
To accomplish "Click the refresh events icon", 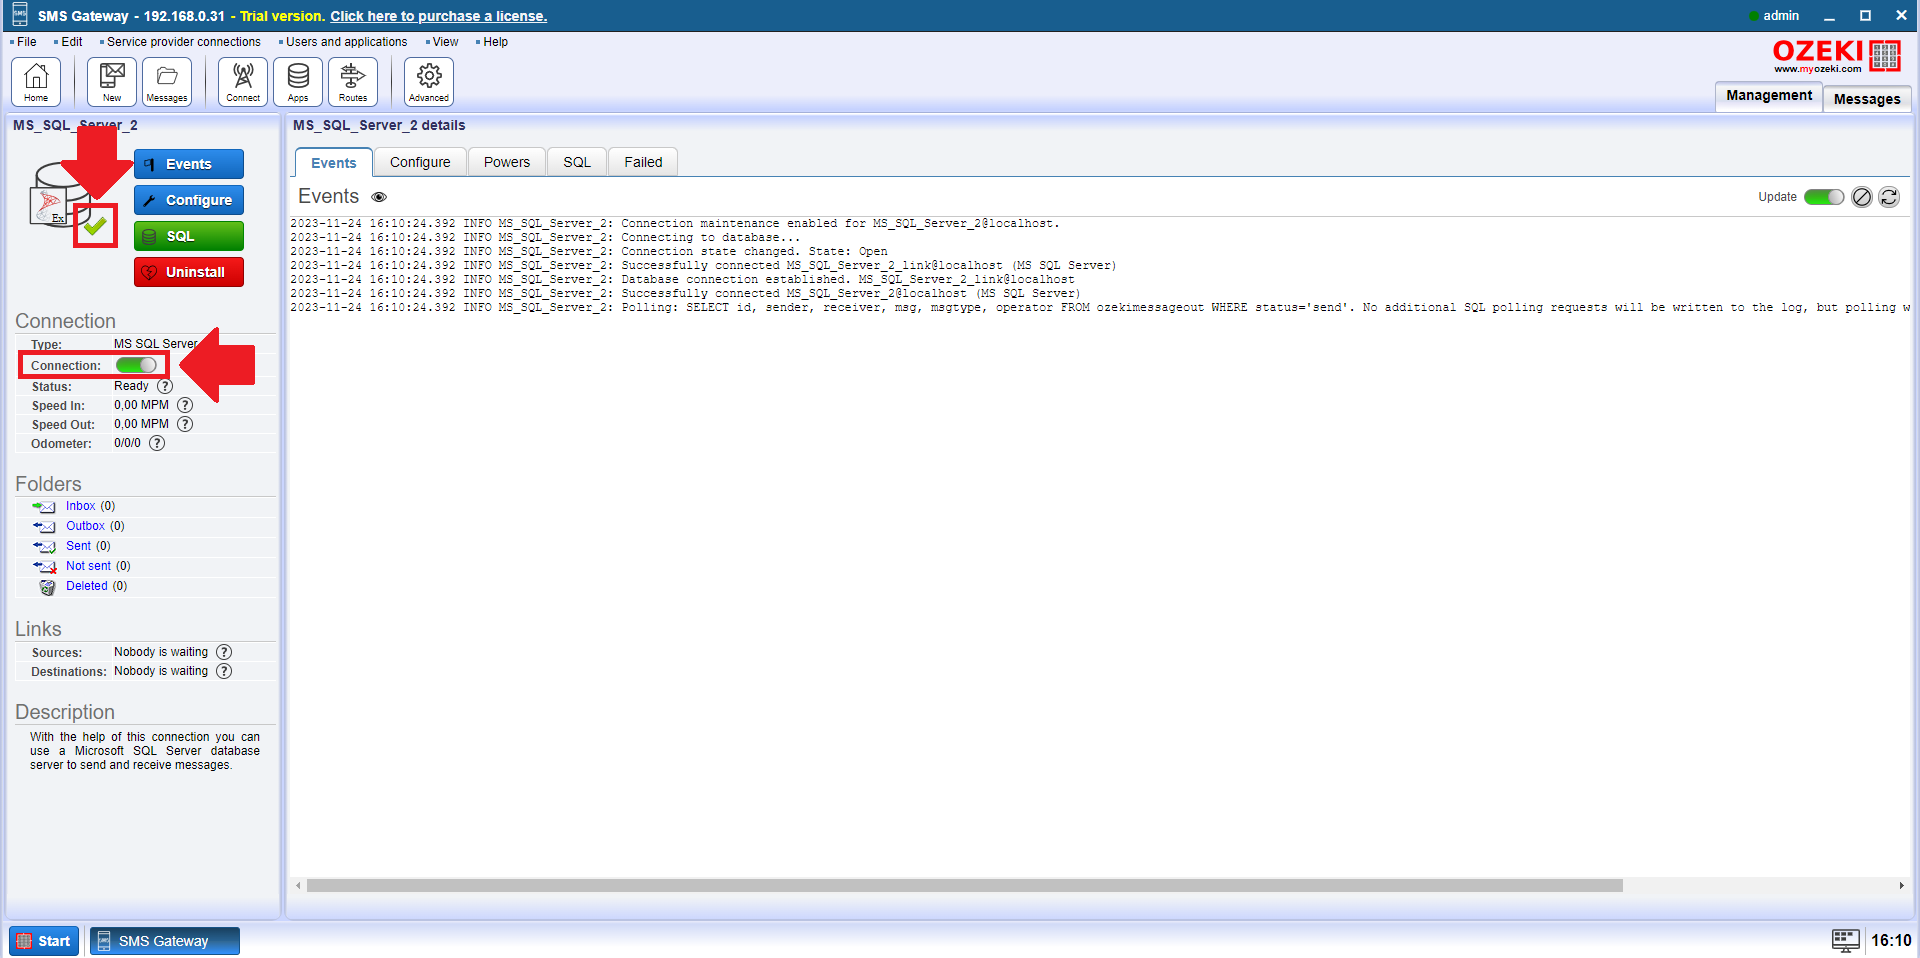I will click(1889, 197).
